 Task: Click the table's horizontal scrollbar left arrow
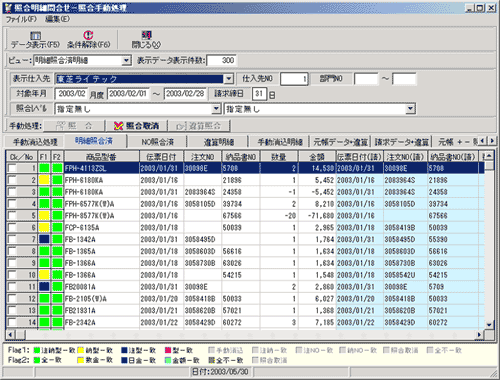click(x=11, y=334)
